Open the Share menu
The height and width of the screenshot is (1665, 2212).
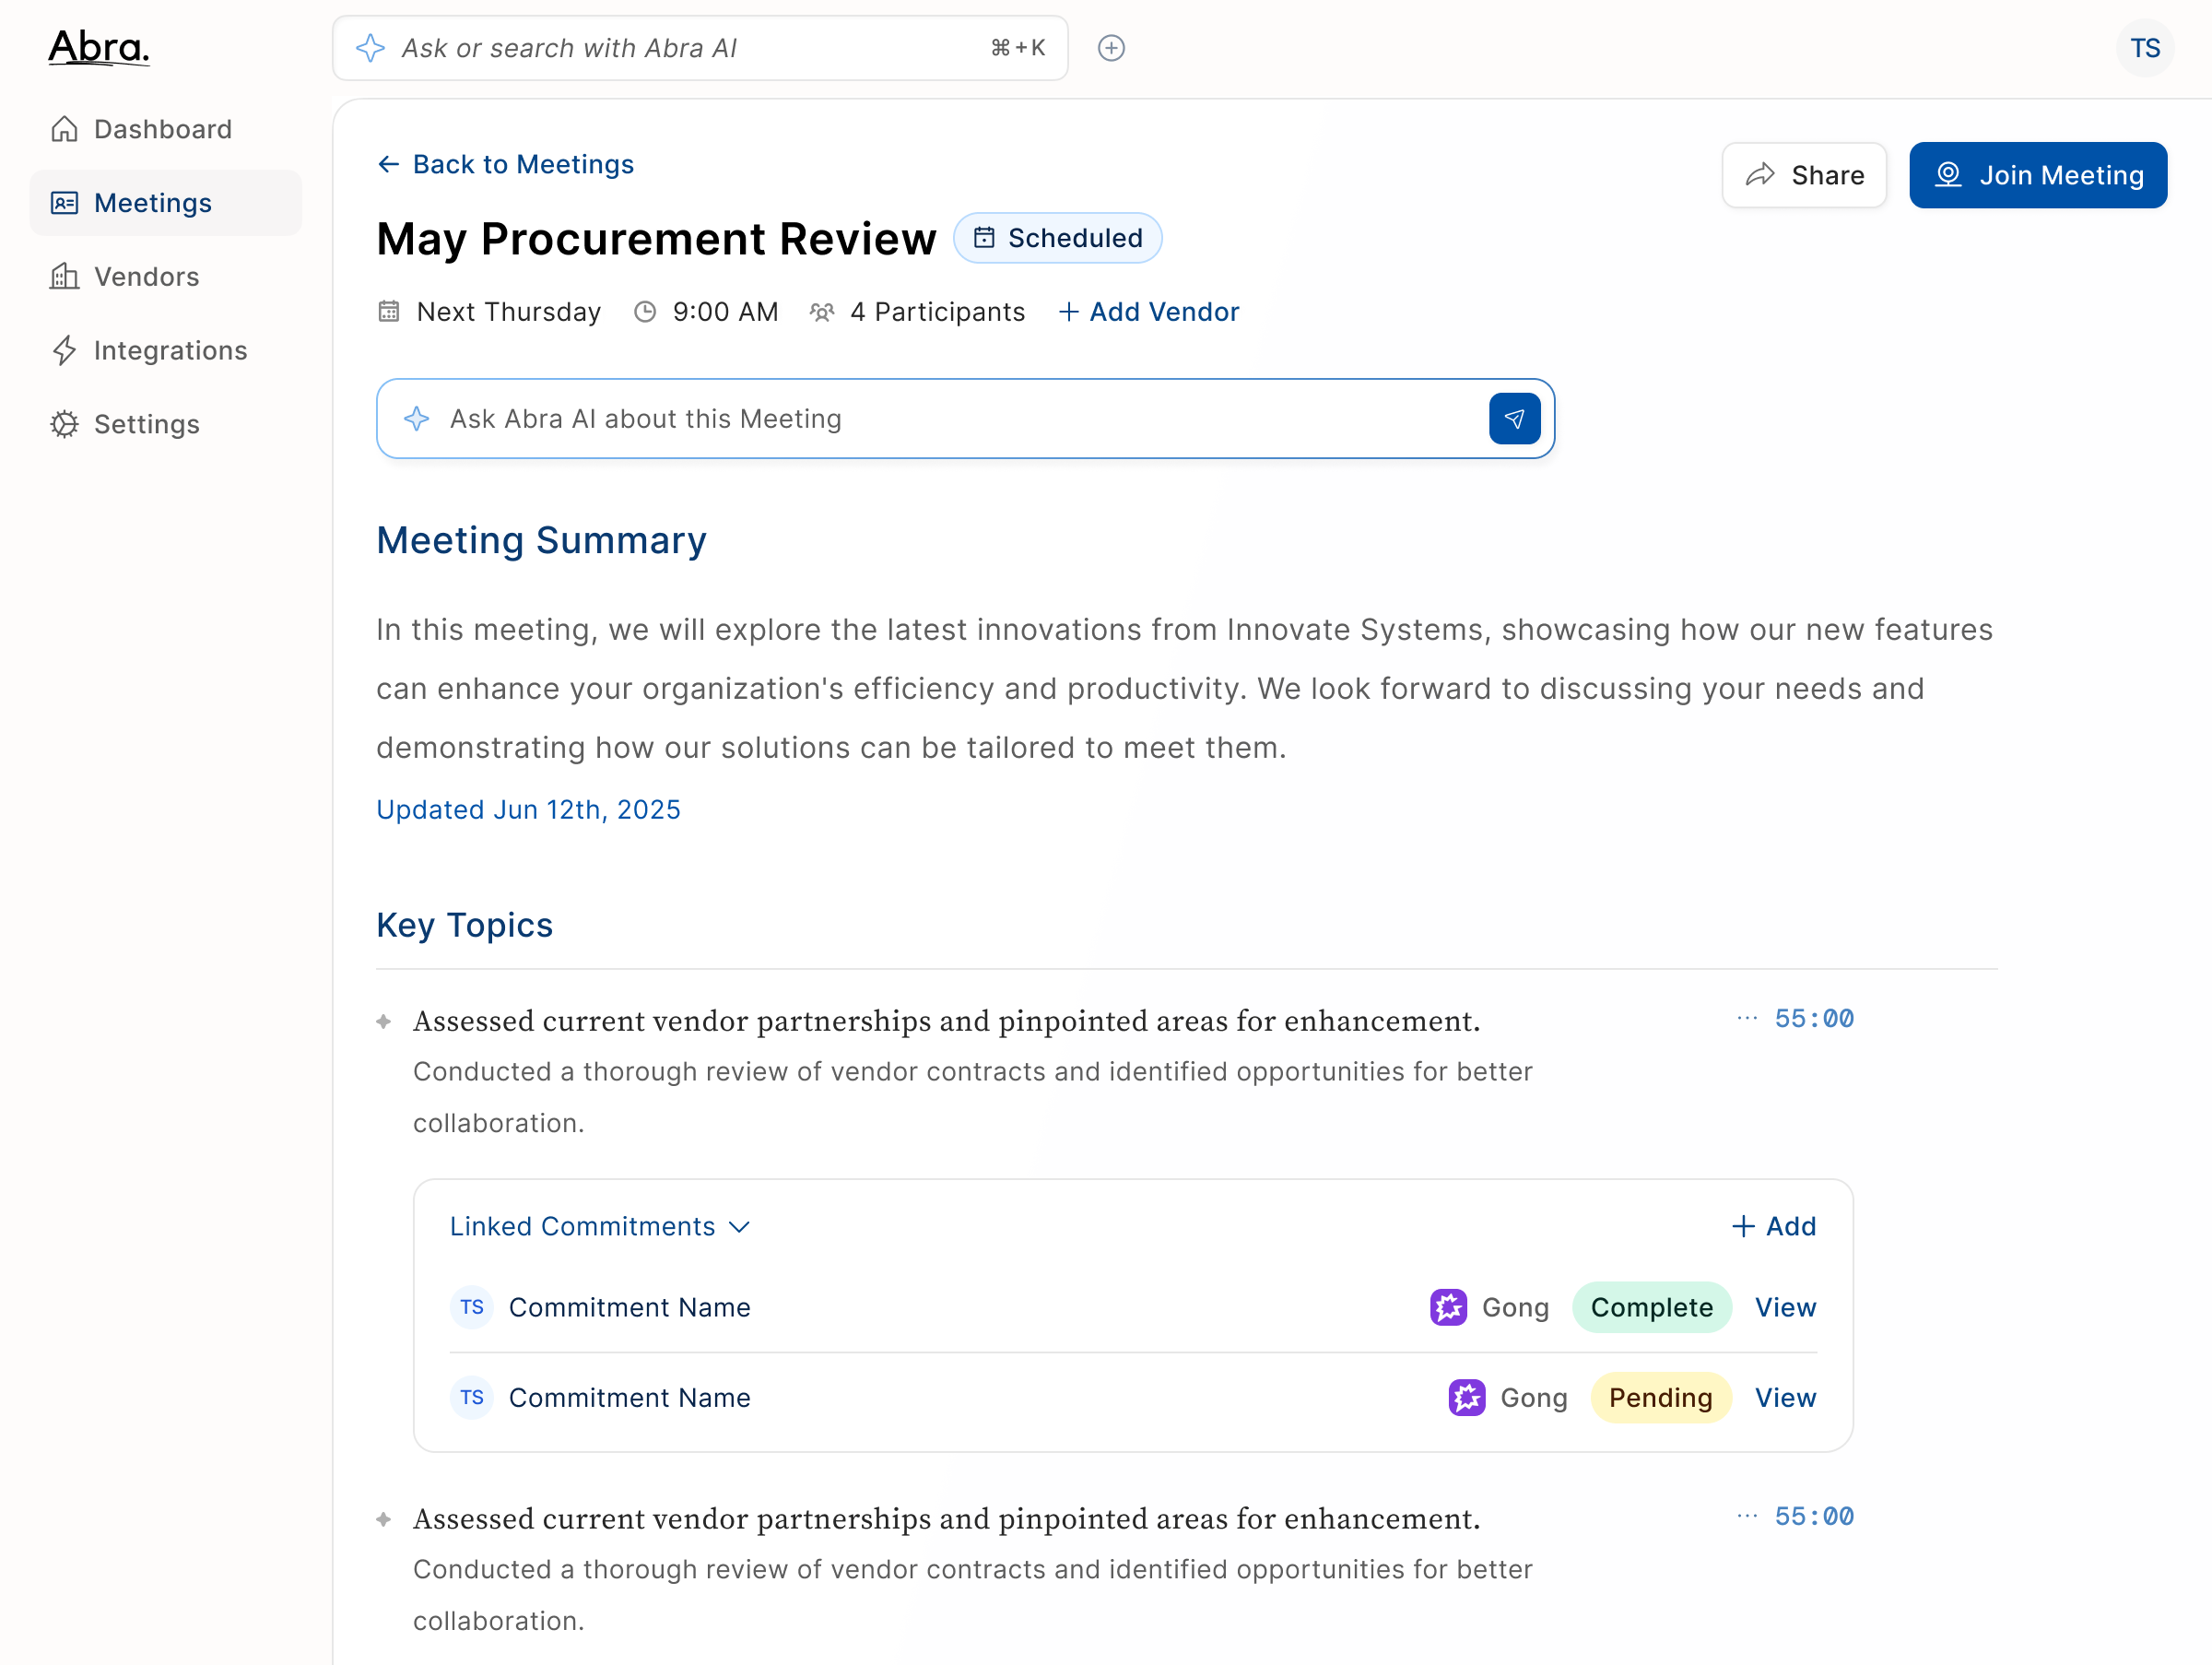(x=1803, y=174)
